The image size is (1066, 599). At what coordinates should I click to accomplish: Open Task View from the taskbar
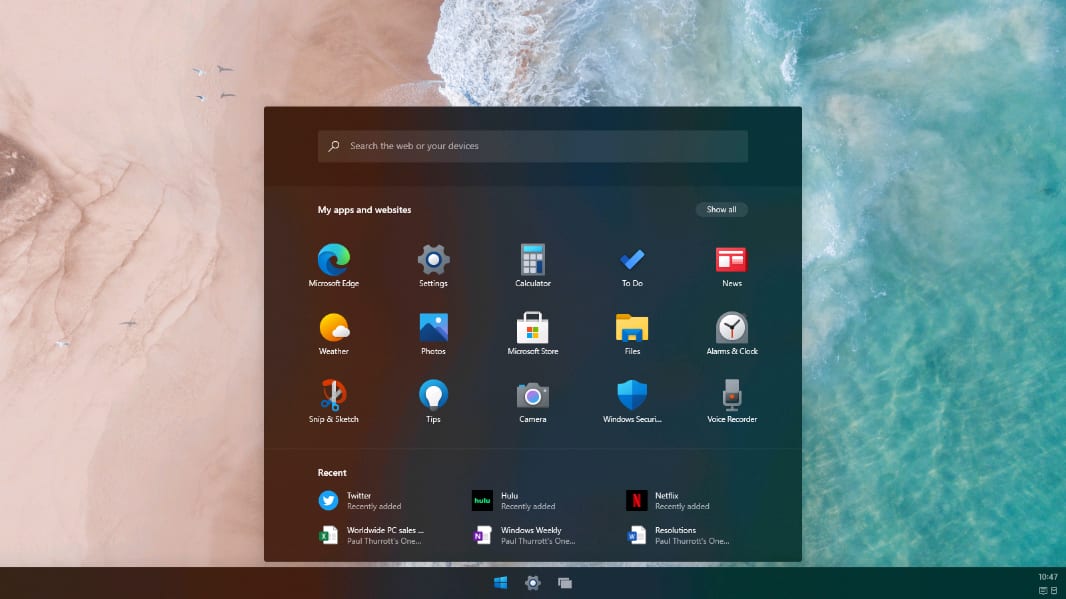coord(565,583)
